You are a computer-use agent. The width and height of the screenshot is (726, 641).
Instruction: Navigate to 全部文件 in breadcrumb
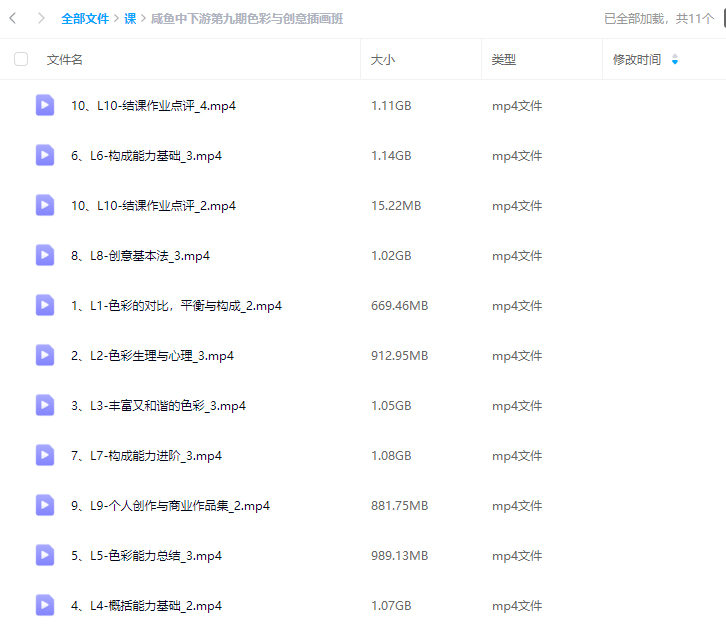[86, 19]
